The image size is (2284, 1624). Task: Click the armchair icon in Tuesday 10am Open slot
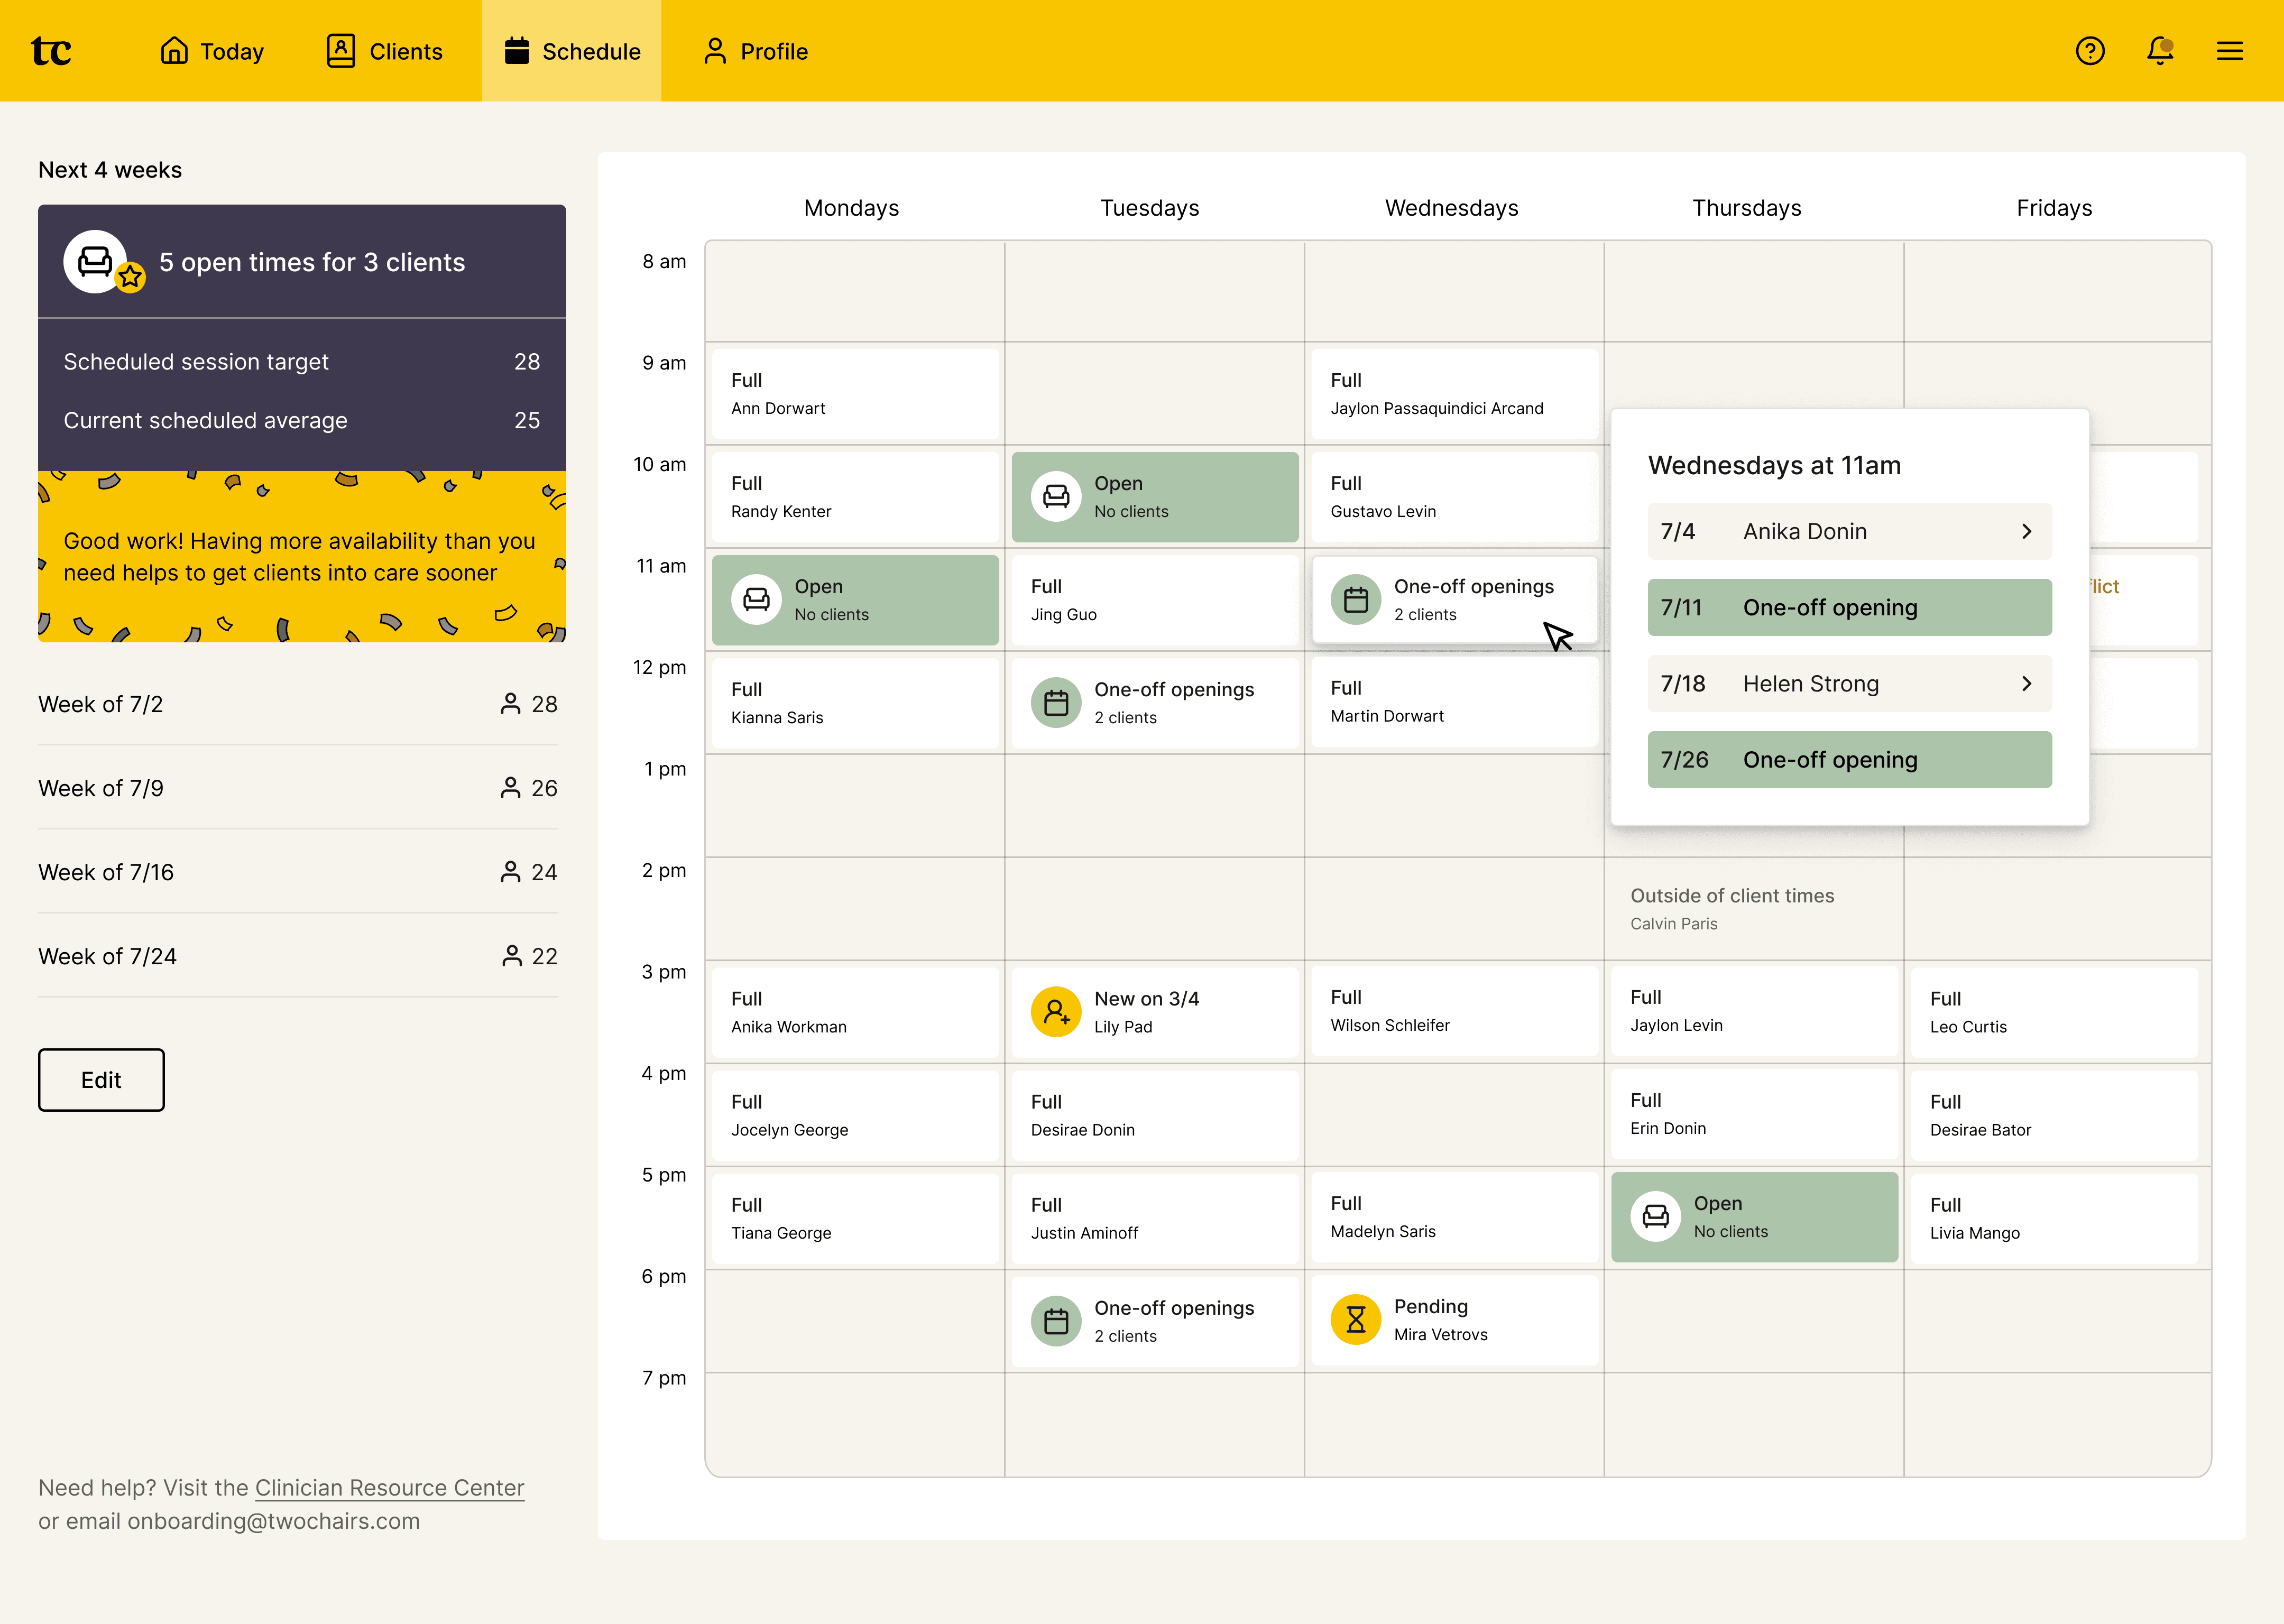[1056, 496]
